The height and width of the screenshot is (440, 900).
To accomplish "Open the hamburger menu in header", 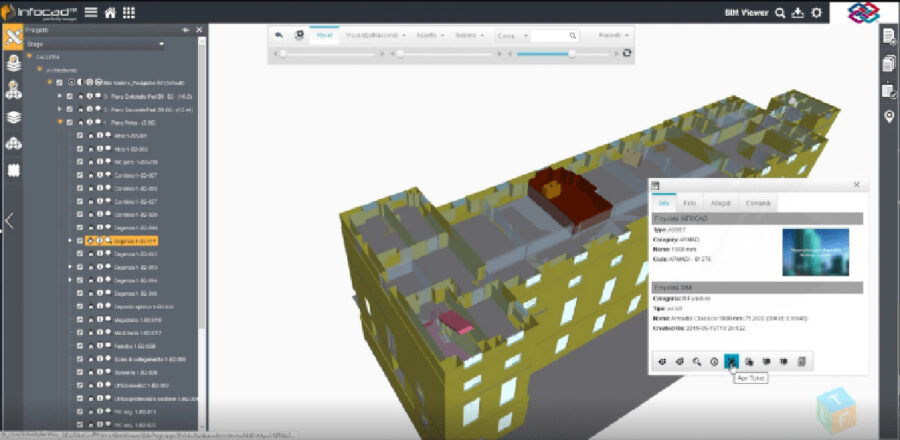I will point(91,13).
